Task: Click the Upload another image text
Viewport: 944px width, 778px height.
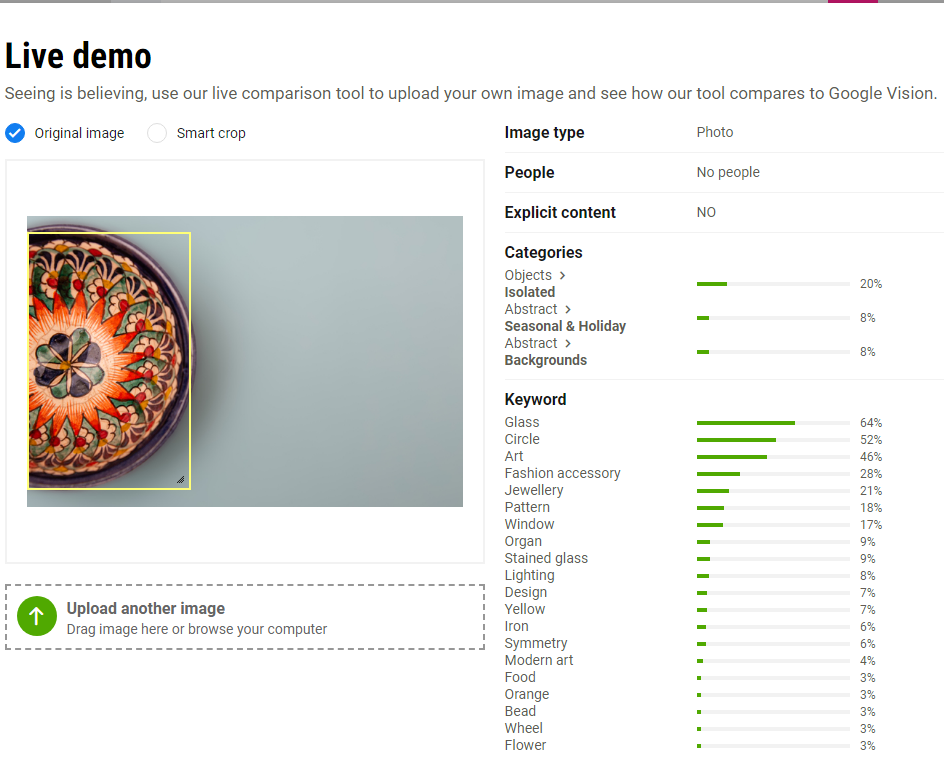Action: pyautogui.click(x=146, y=608)
